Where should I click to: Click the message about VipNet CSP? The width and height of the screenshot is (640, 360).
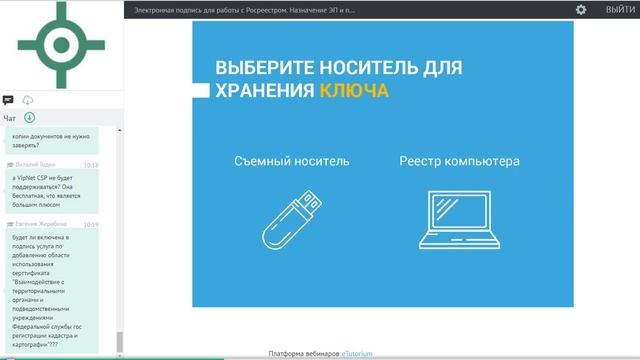[52, 191]
